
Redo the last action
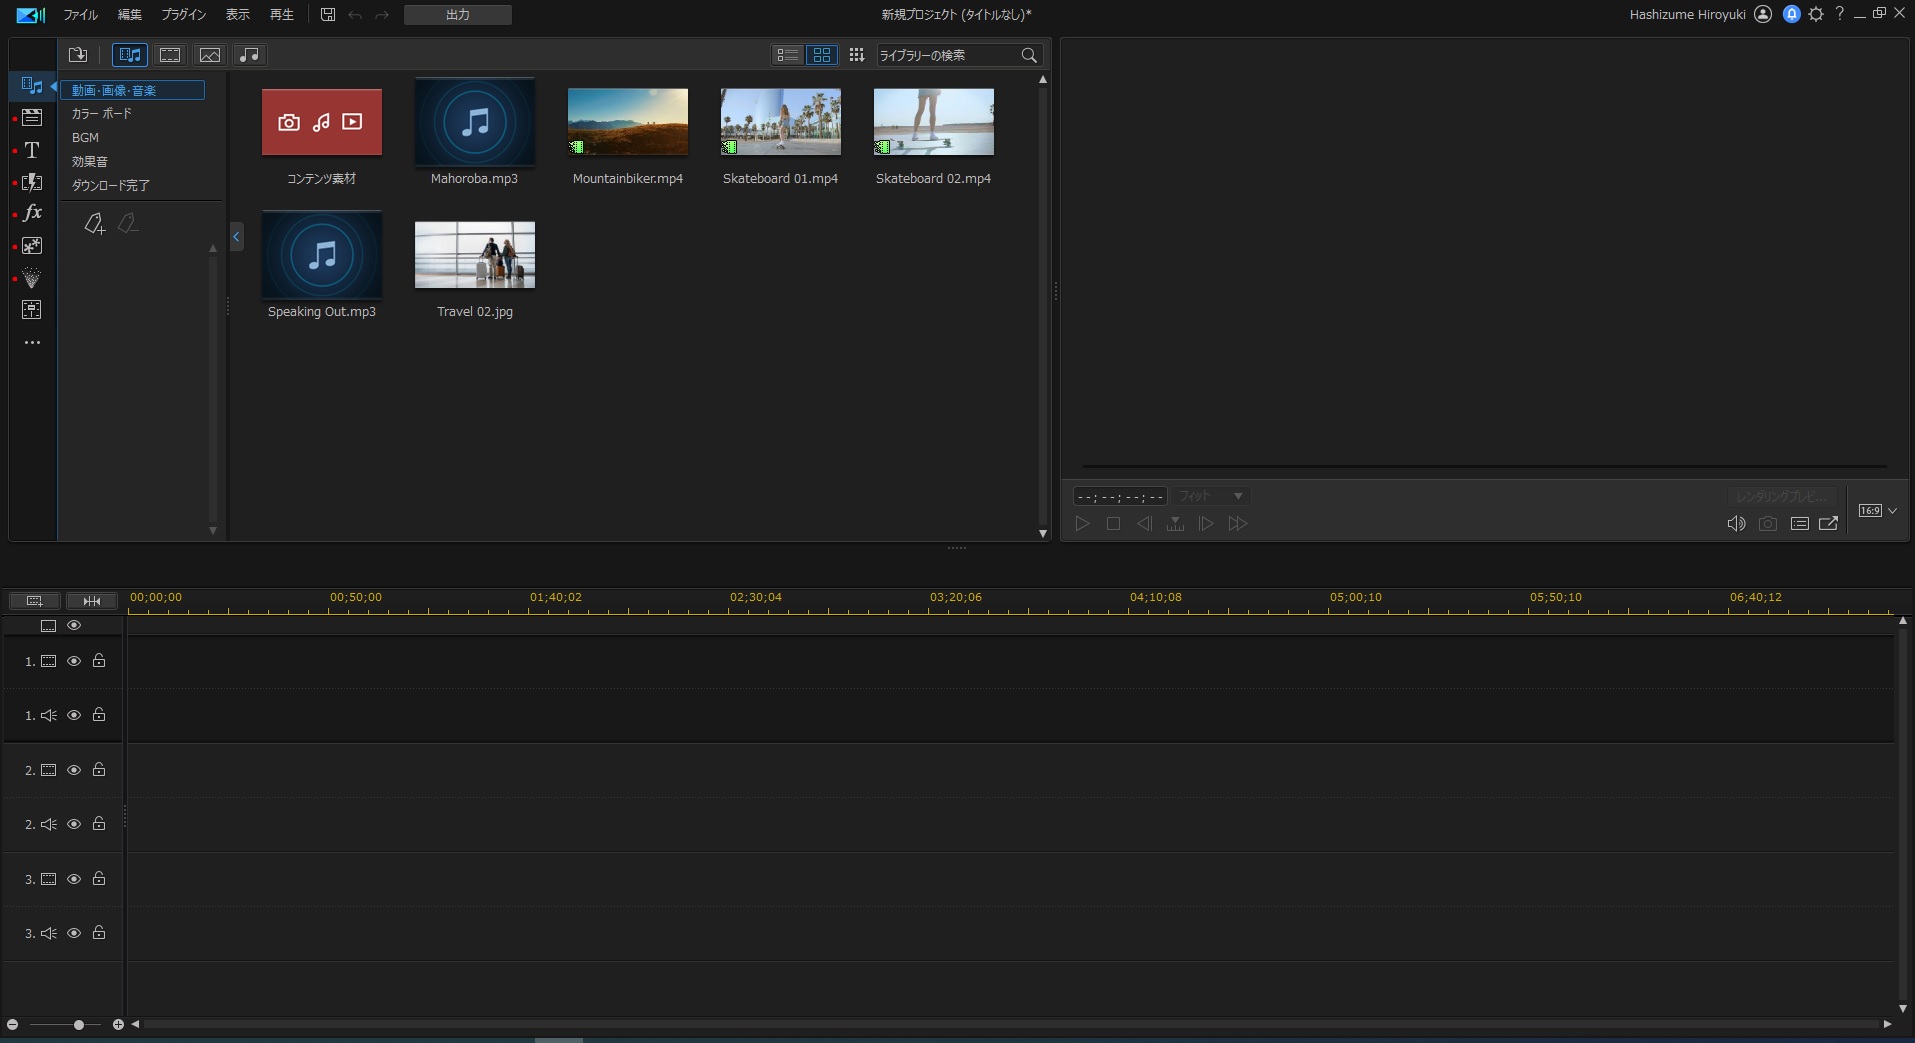pyautogui.click(x=382, y=15)
